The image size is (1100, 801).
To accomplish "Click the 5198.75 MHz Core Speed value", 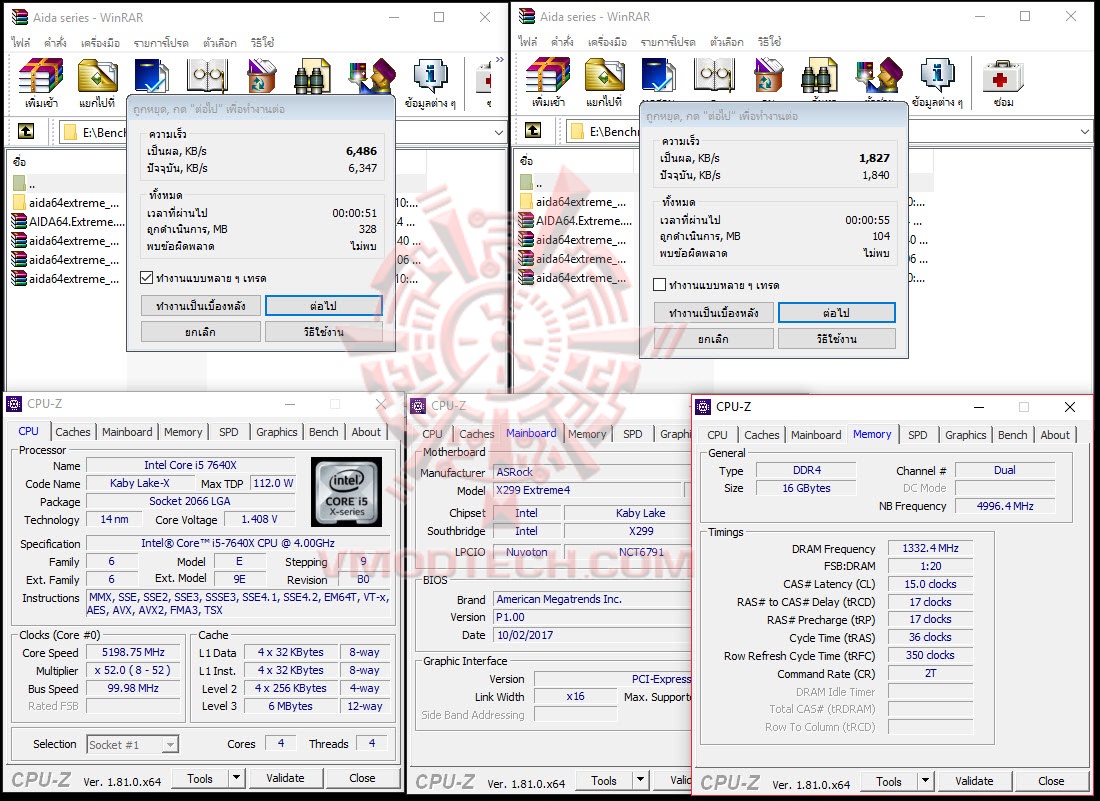I will click(x=133, y=652).
